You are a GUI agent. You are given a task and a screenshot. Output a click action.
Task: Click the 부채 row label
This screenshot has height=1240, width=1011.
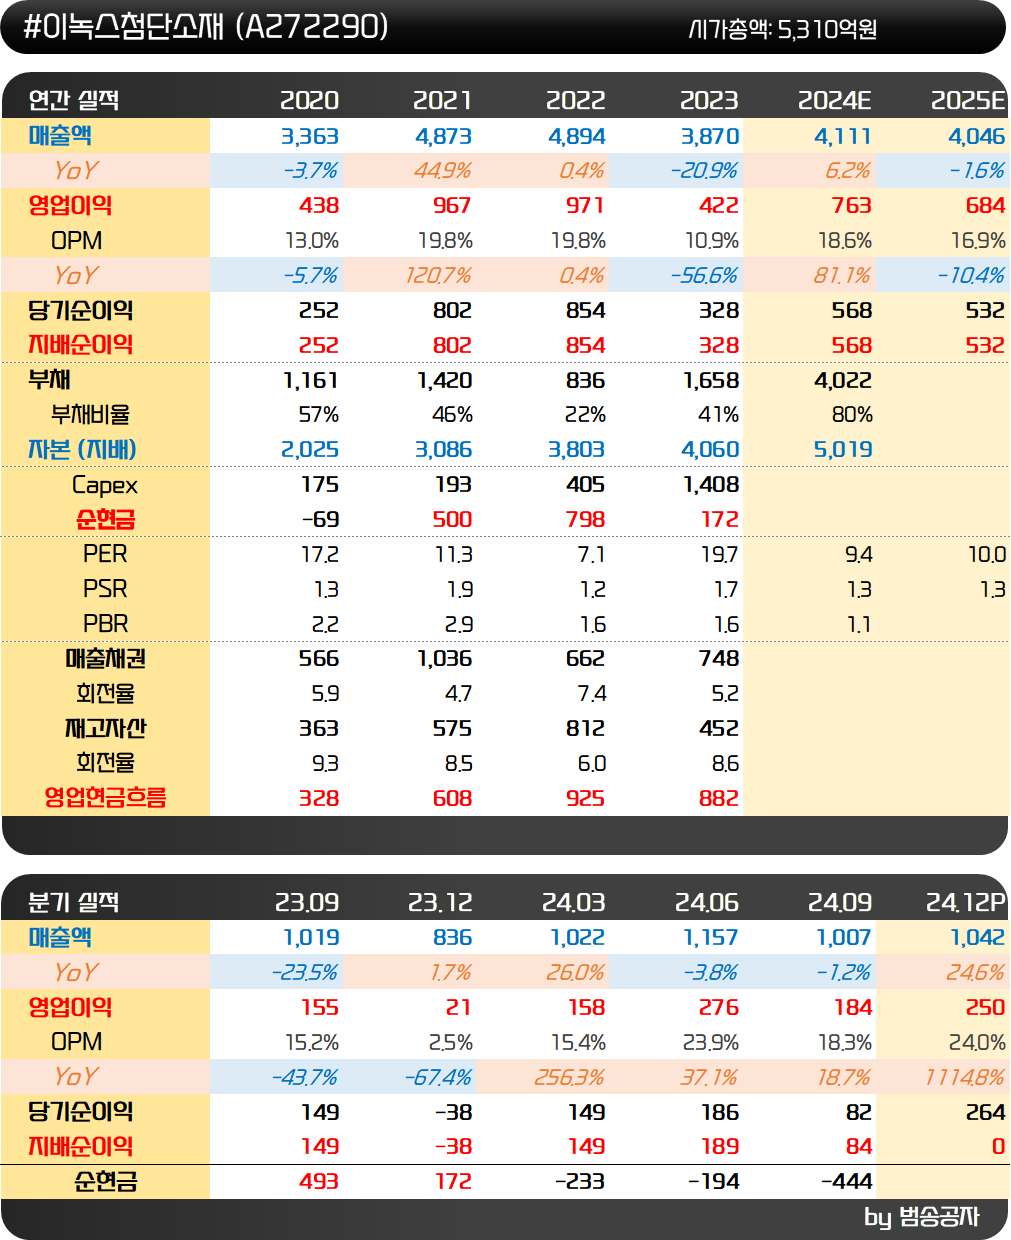pos(49,380)
